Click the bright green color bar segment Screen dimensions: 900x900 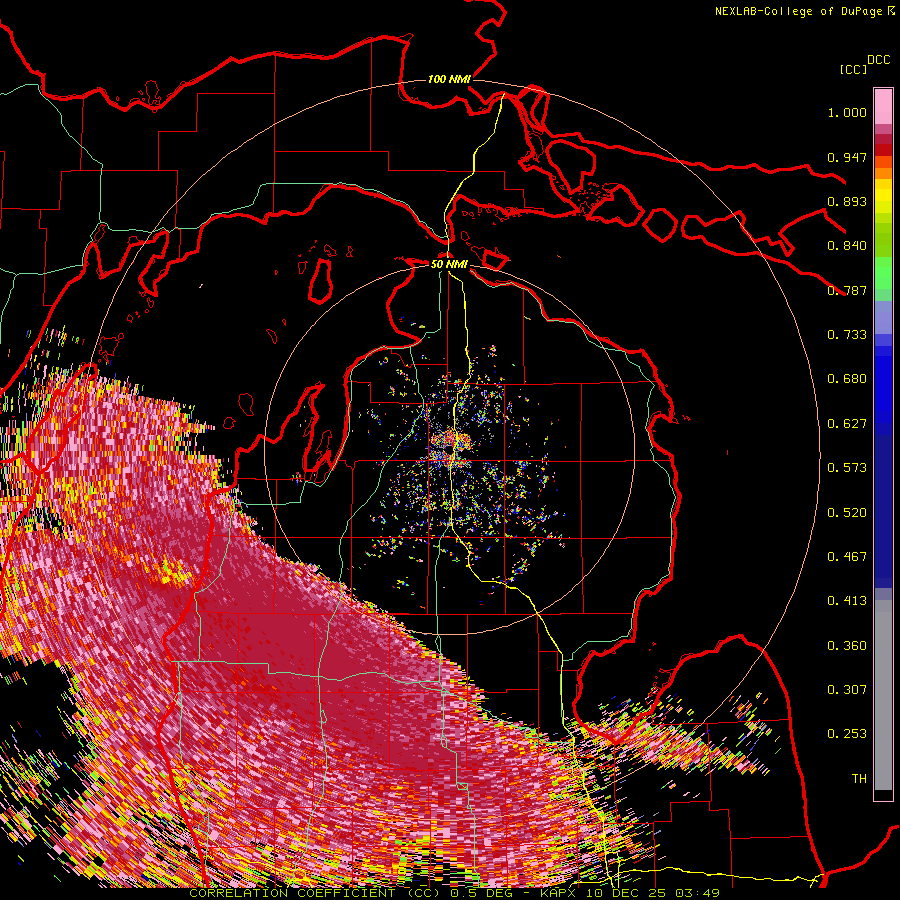tap(883, 273)
